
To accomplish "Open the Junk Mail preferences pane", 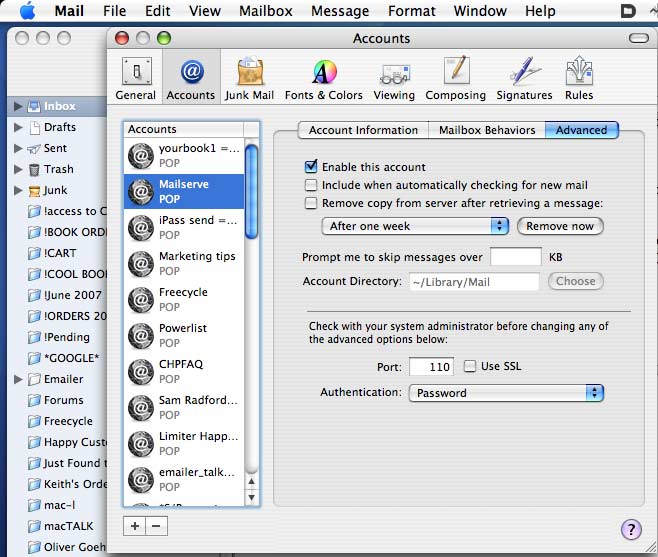I will click(249, 78).
